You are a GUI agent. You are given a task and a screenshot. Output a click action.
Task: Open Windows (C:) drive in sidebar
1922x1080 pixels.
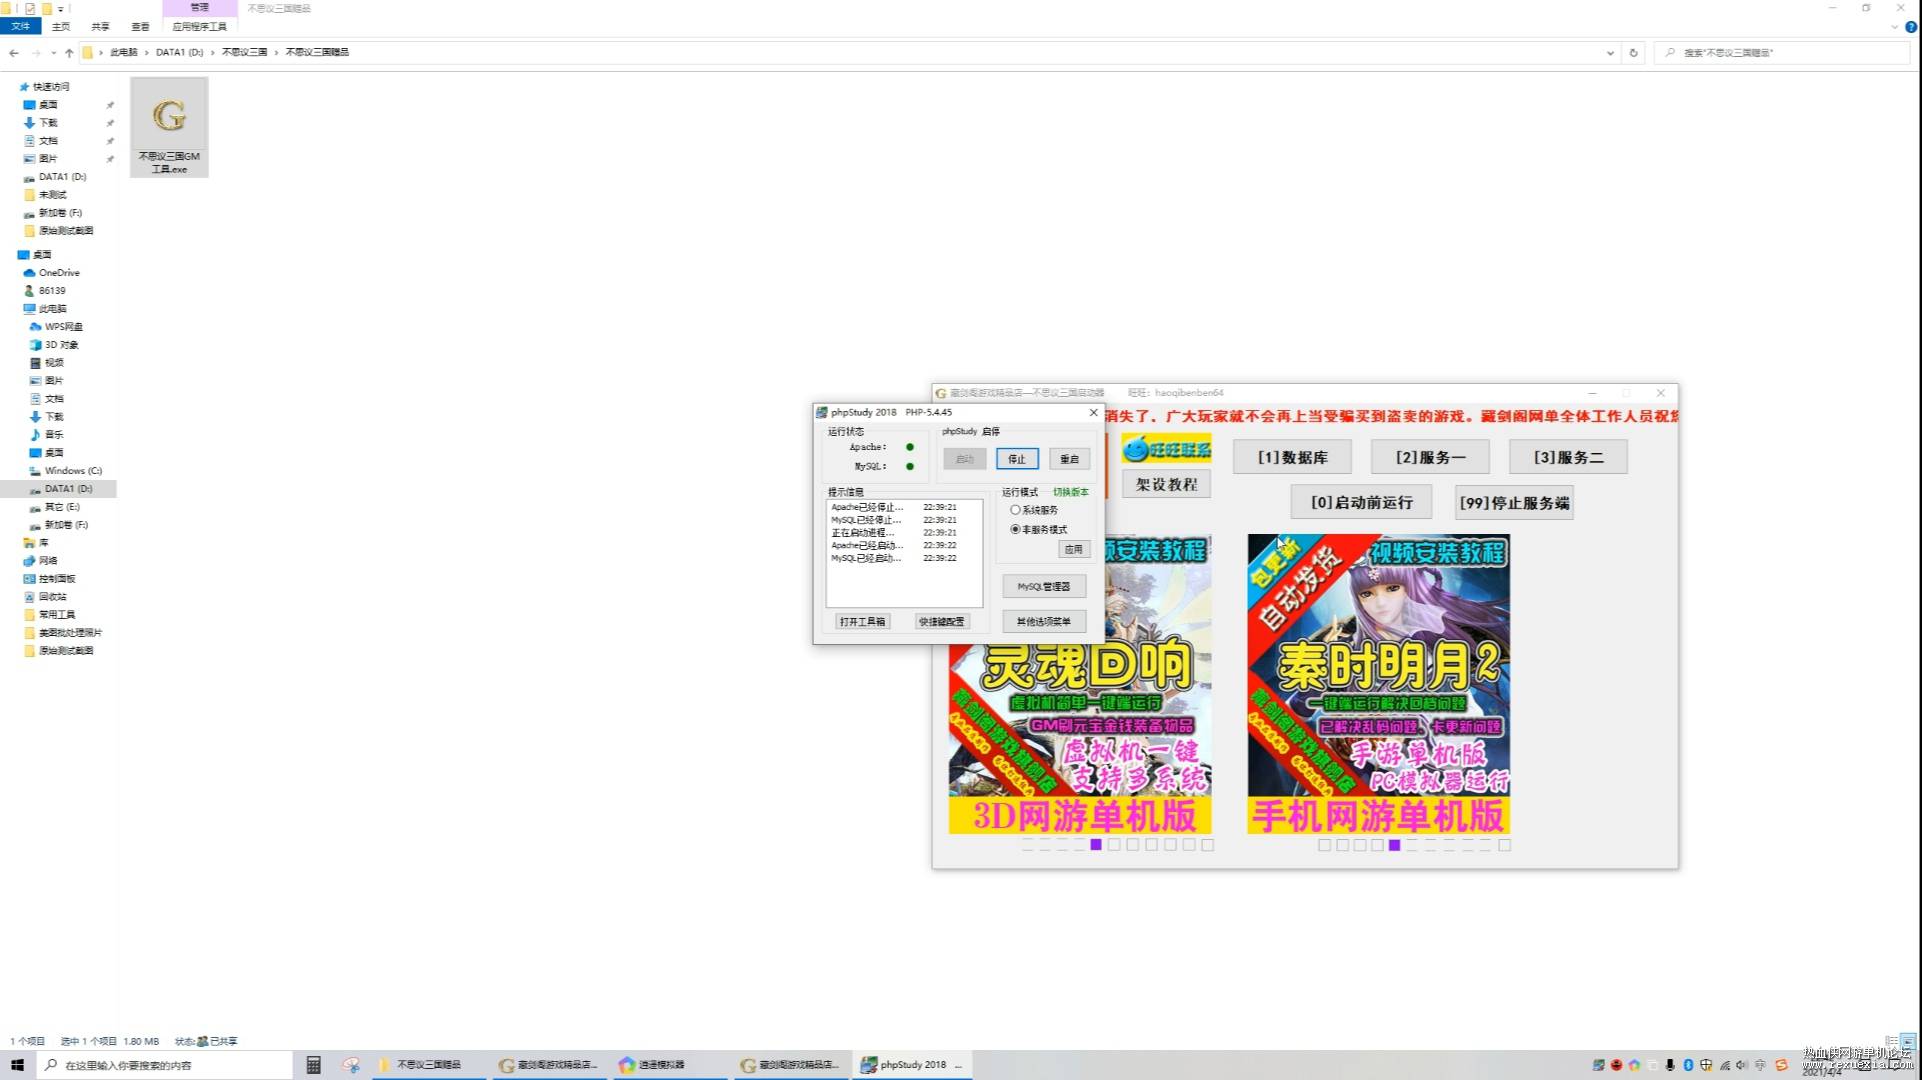coord(73,471)
